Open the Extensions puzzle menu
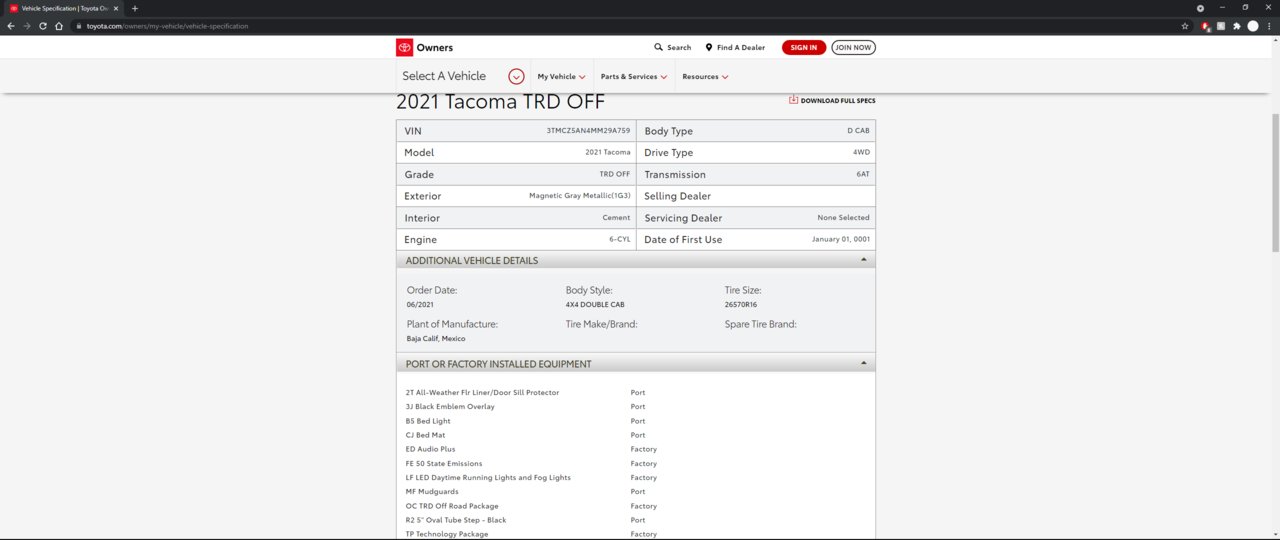Image resolution: width=1280 pixels, height=540 pixels. 1237,26
